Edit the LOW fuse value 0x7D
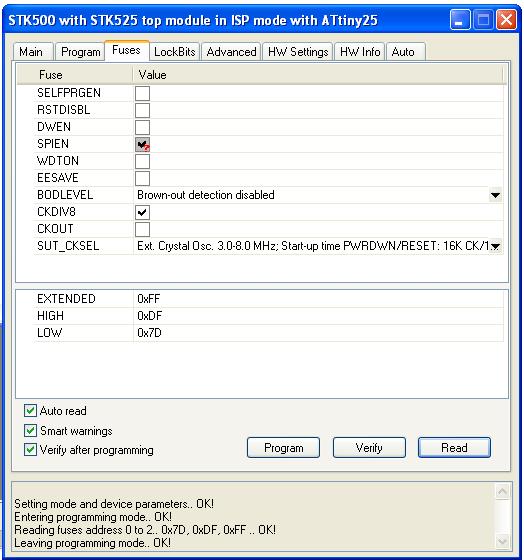 [149, 333]
